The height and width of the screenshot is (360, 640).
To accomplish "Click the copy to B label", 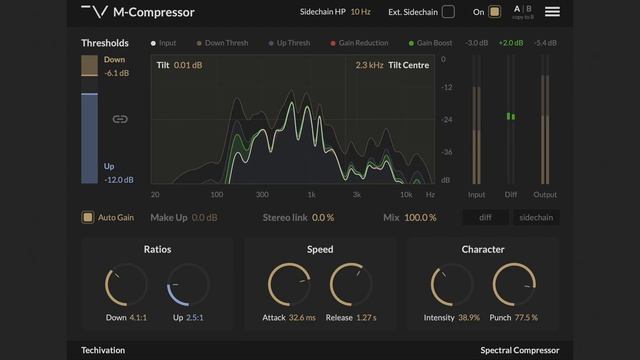I will pyautogui.click(x=523, y=17).
